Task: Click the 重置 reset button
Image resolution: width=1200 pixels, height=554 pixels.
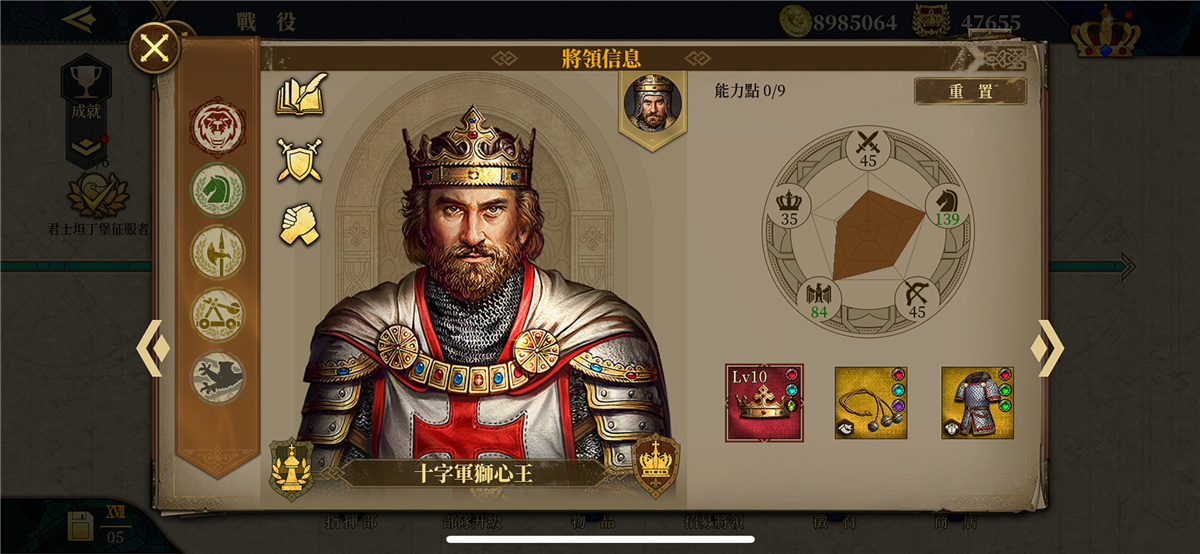Action: 970,91
